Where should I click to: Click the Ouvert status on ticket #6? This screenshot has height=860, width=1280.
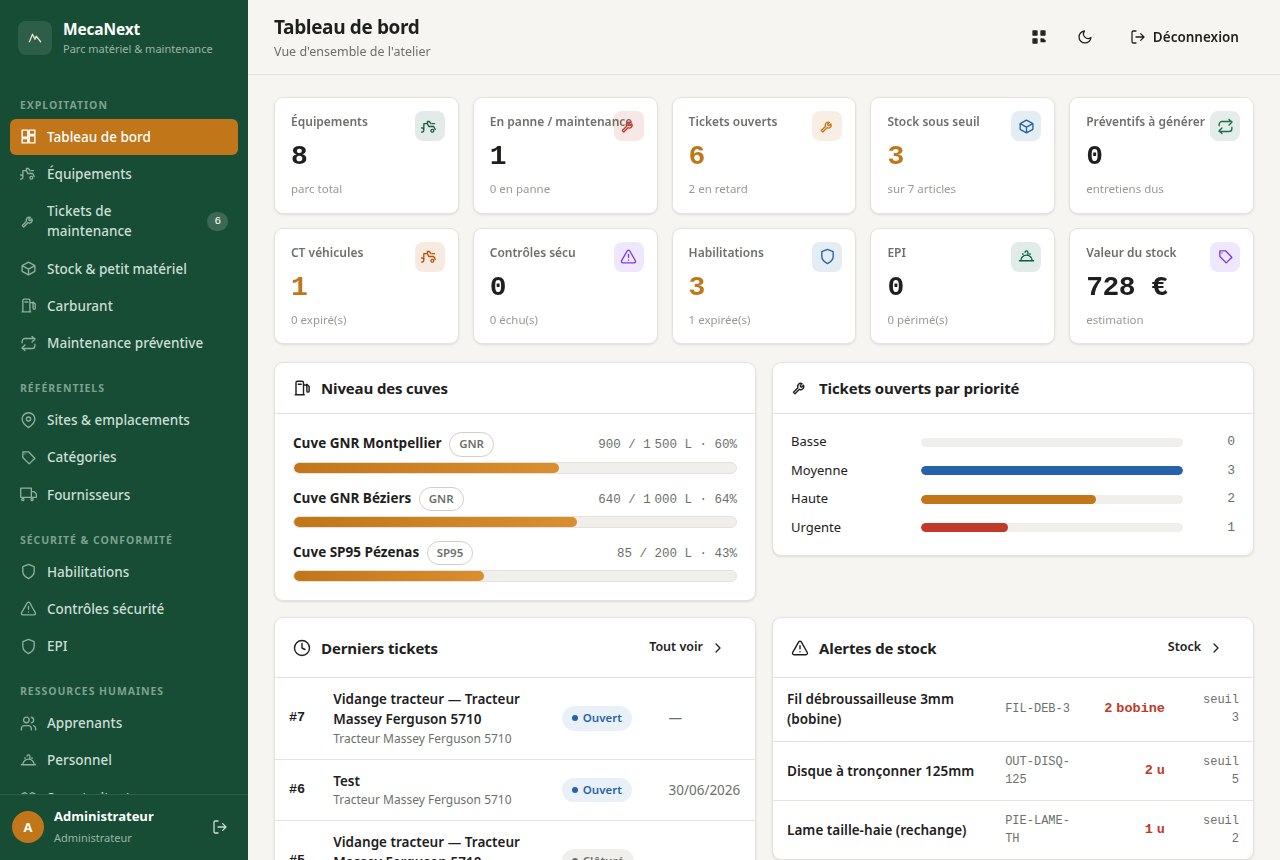tap(597, 790)
